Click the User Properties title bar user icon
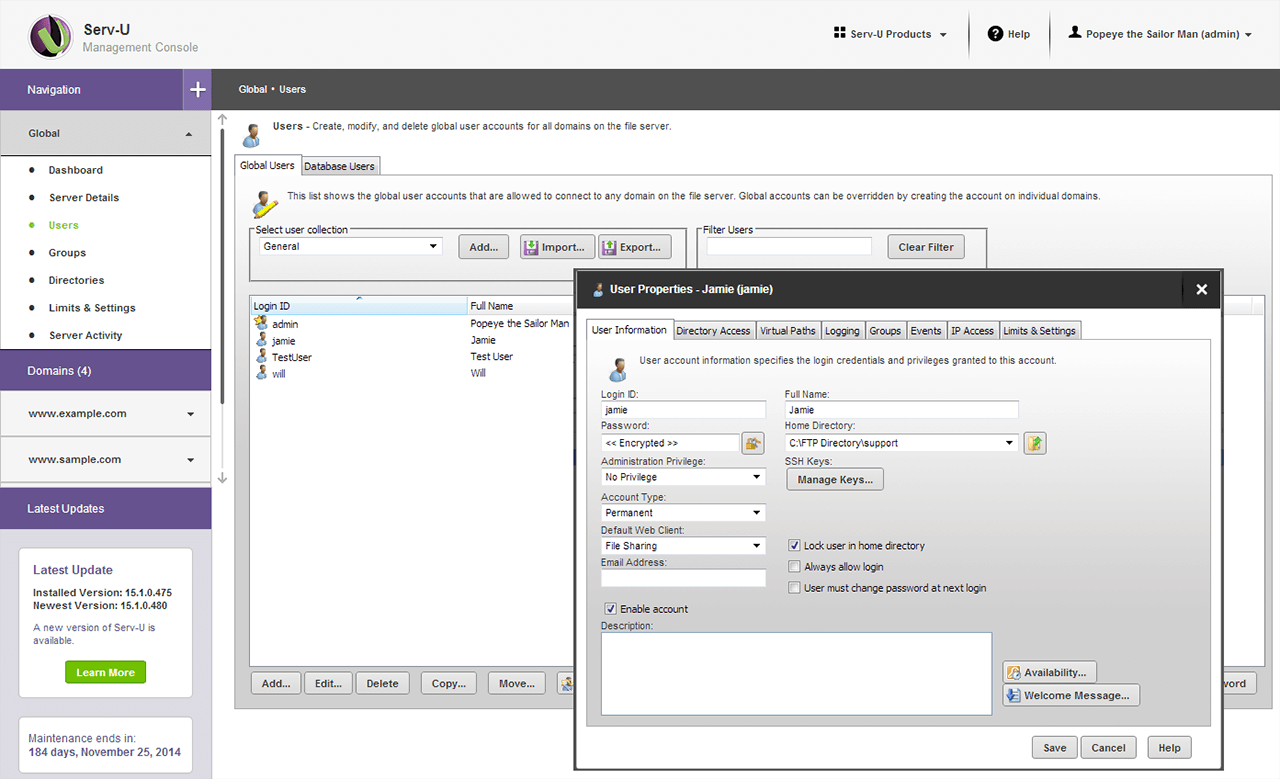 point(598,289)
